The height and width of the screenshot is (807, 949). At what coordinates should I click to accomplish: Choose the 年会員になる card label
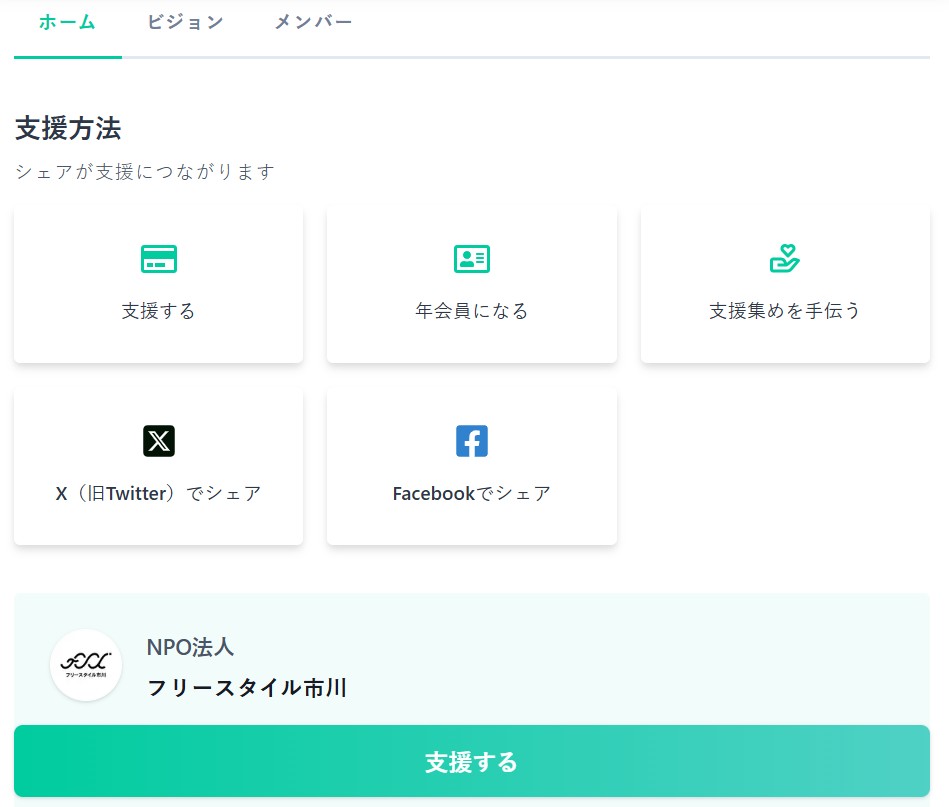471,311
